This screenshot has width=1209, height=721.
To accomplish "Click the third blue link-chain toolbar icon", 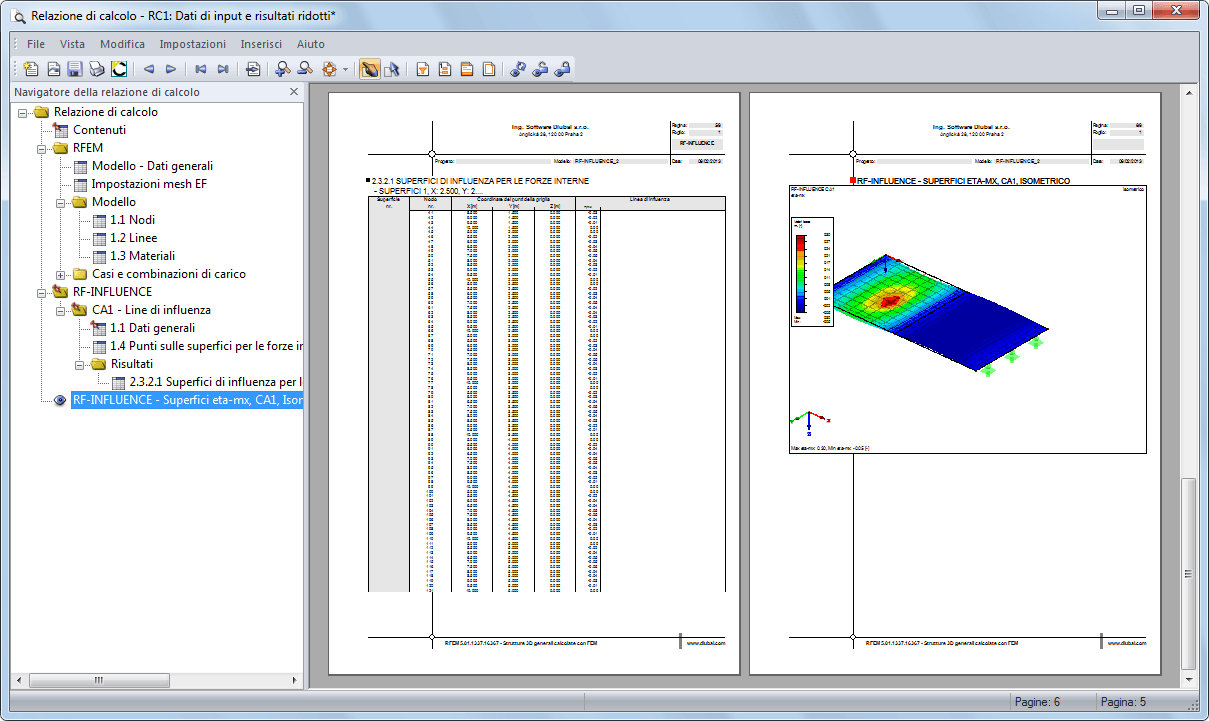I will click(562, 69).
